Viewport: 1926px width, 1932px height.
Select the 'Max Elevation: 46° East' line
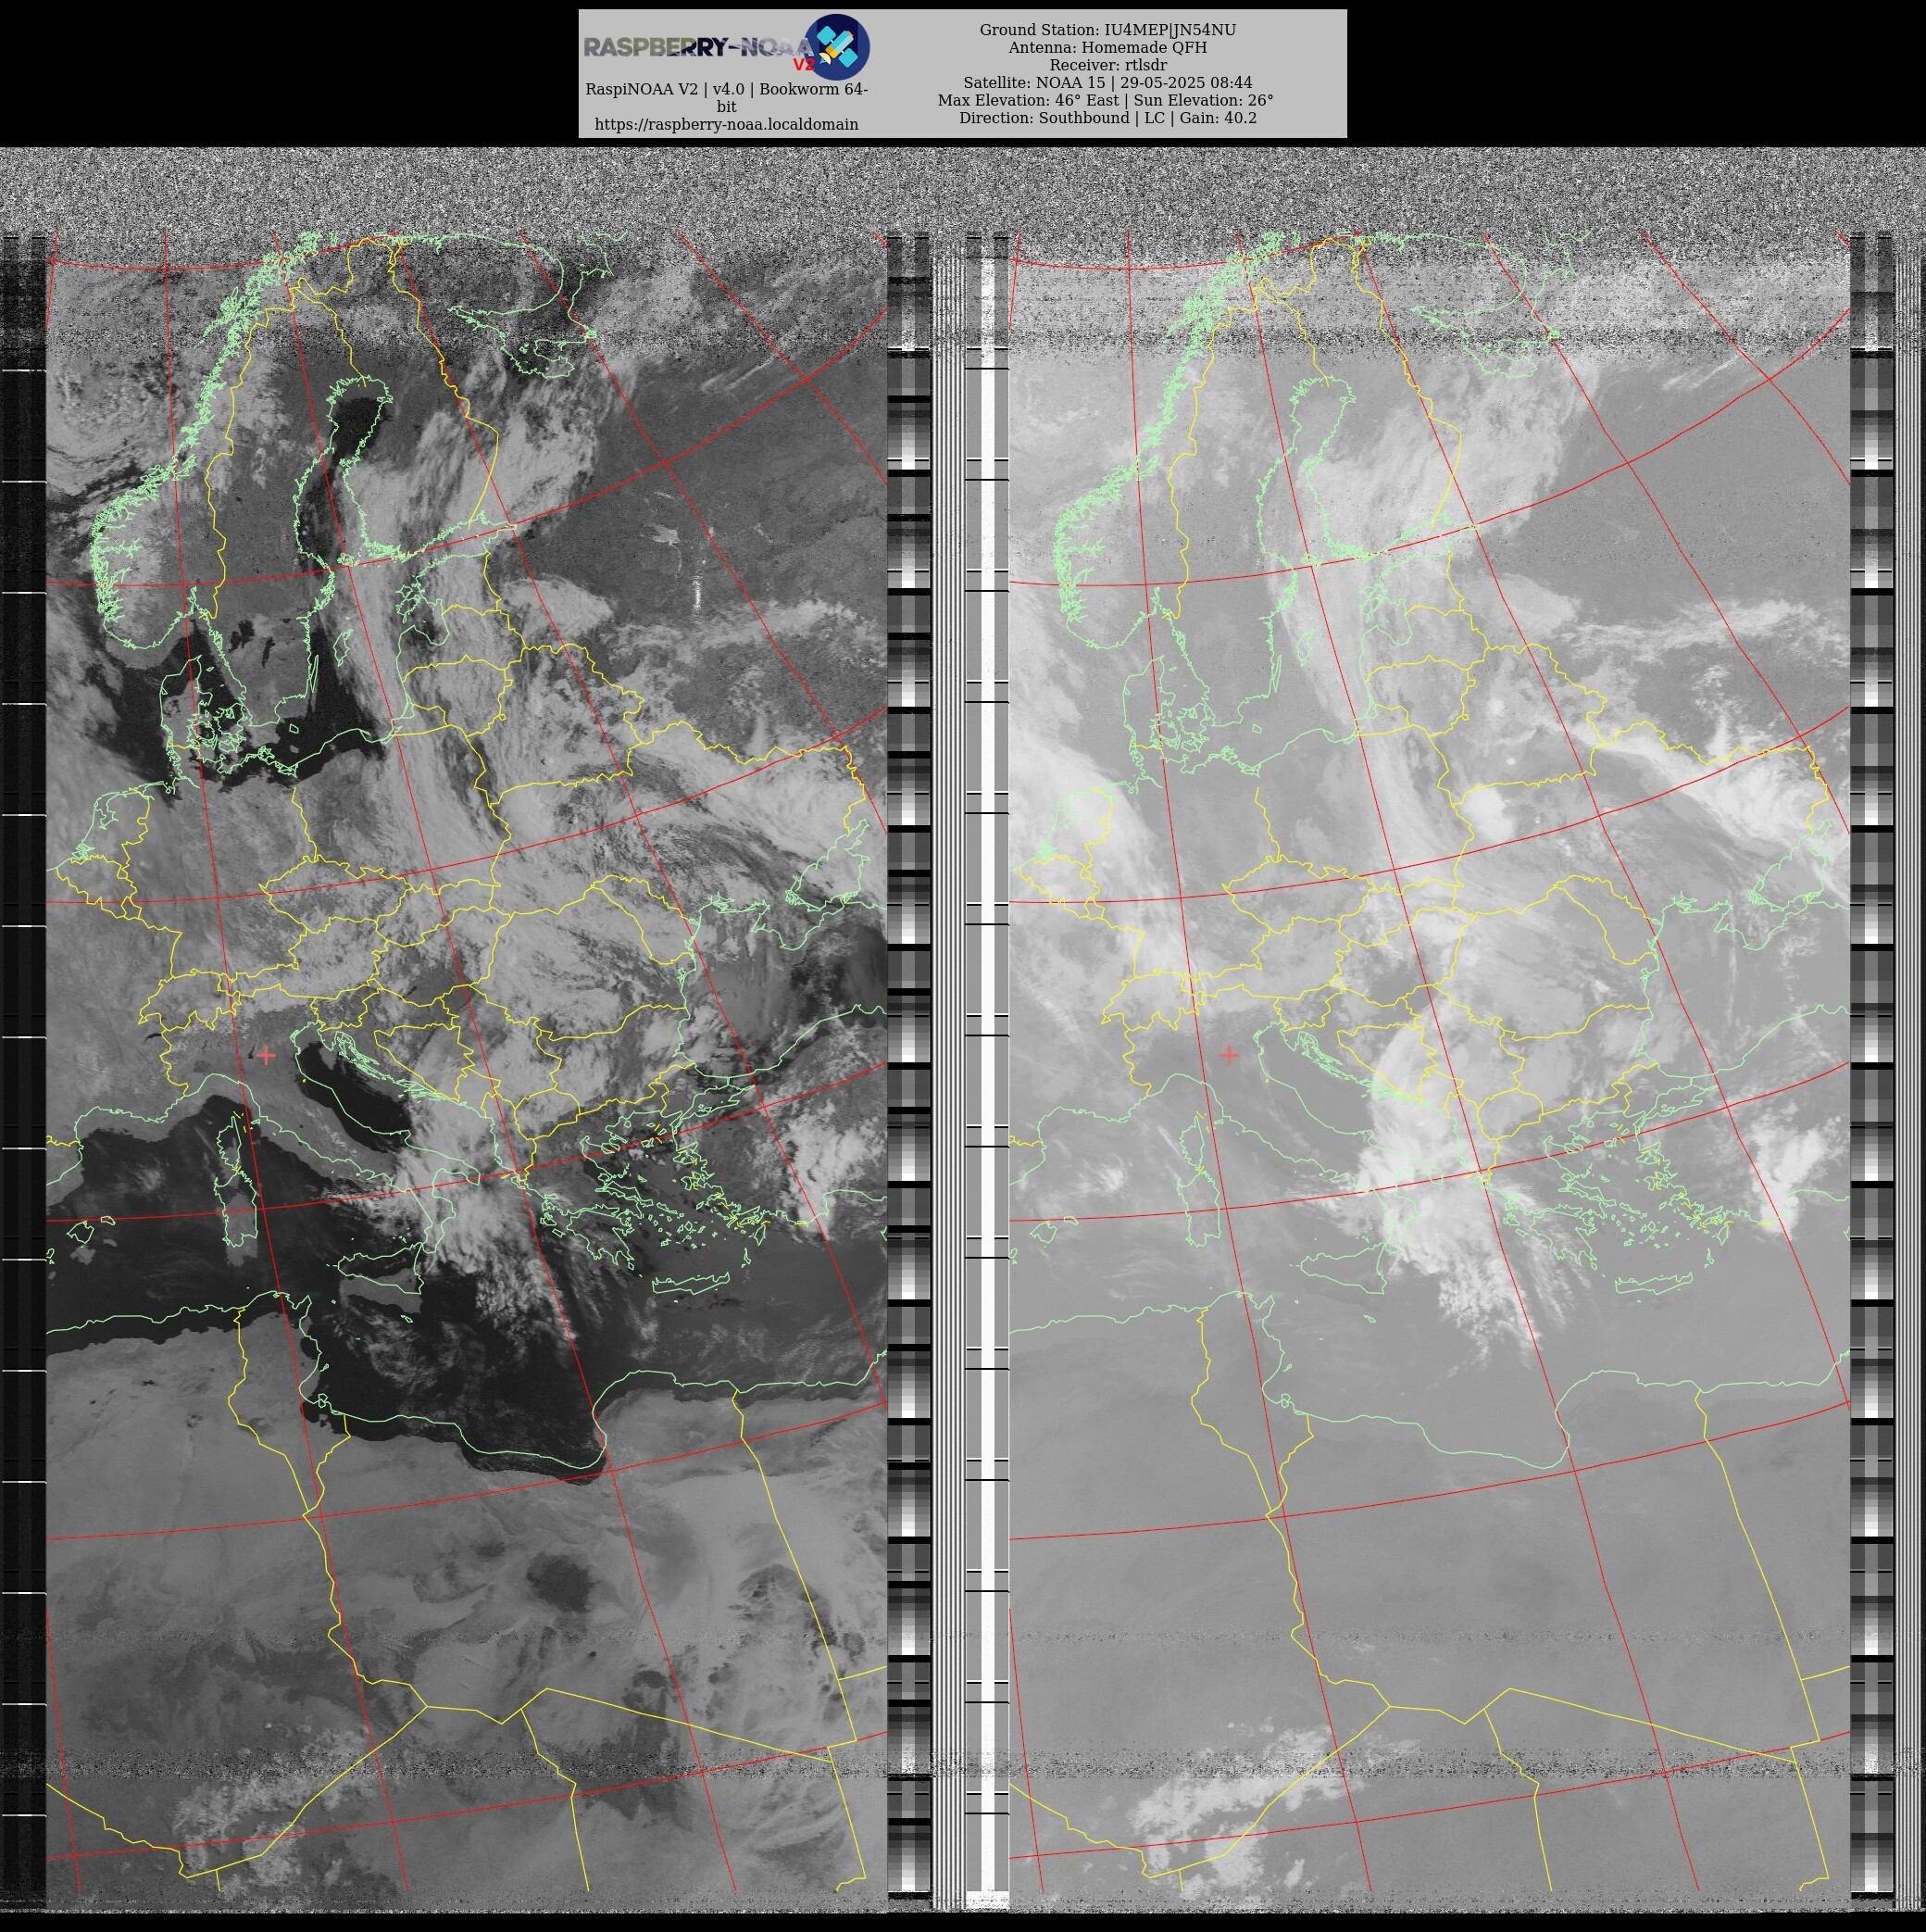click(x=1105, y=100)
